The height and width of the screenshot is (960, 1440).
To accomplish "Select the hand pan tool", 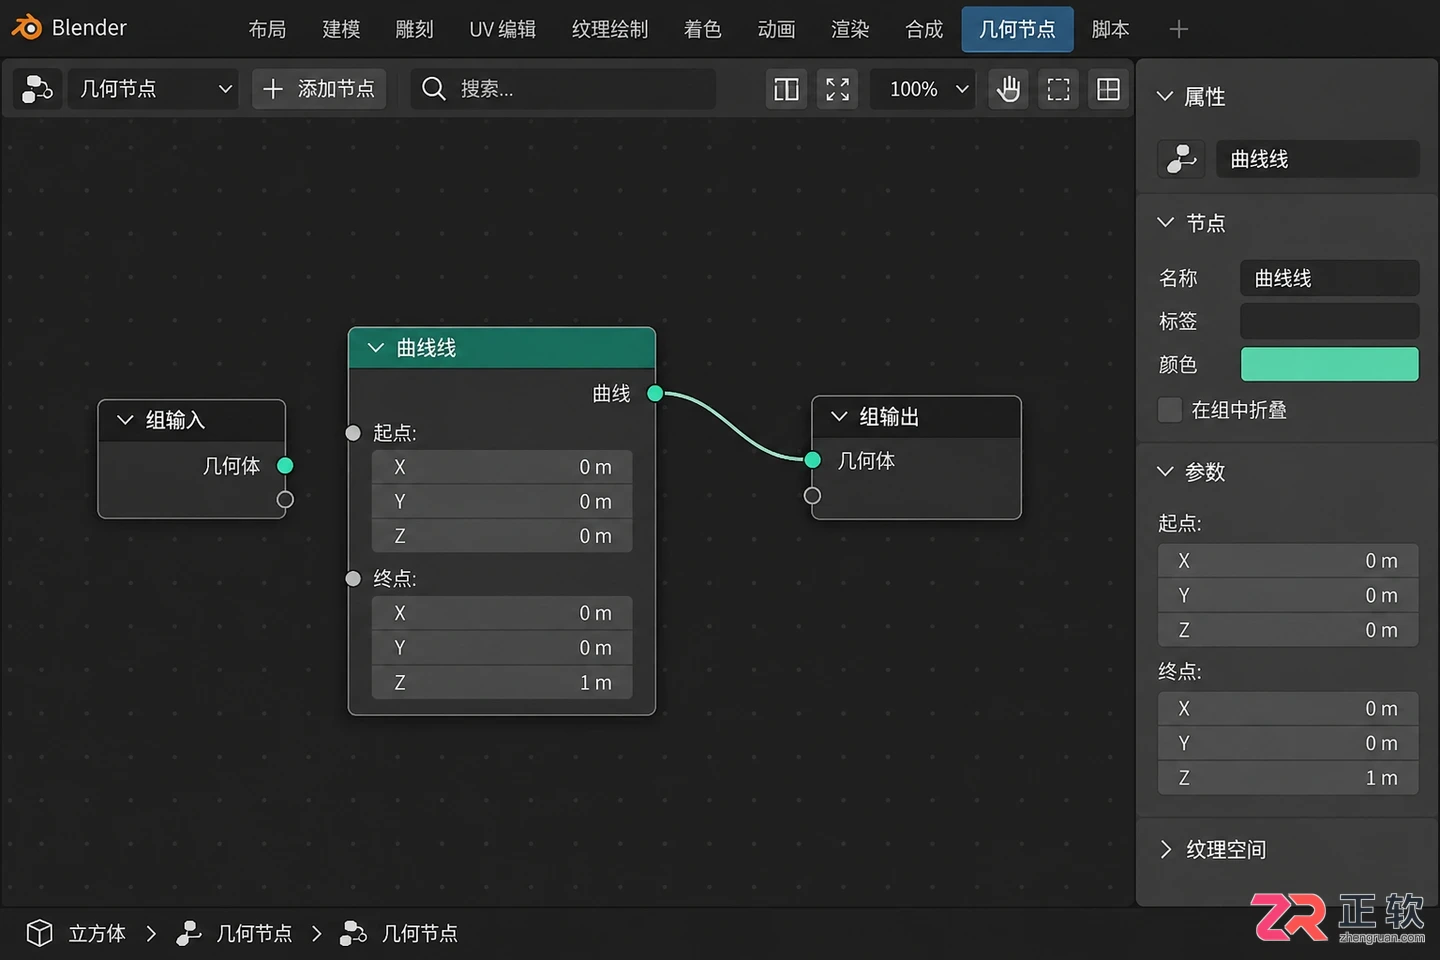I will click(x=1008, y=89).
